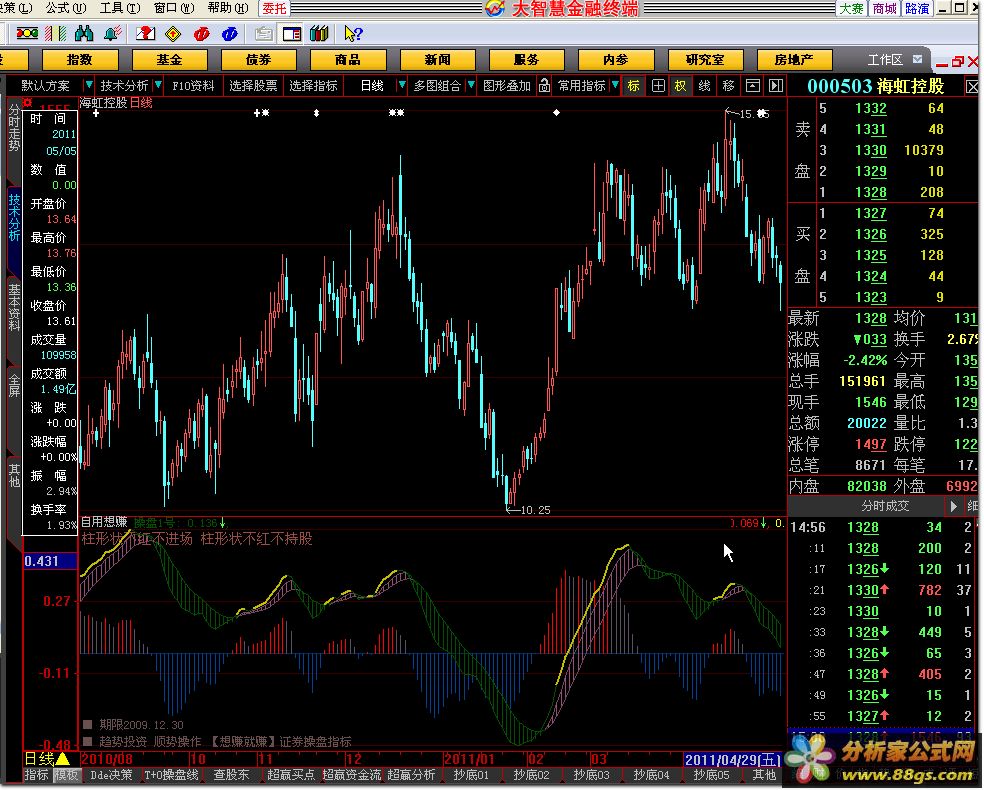Open the 工具 menu
Image resolution: width=984 pixels, height=790 pixels.
pos(120,8)
